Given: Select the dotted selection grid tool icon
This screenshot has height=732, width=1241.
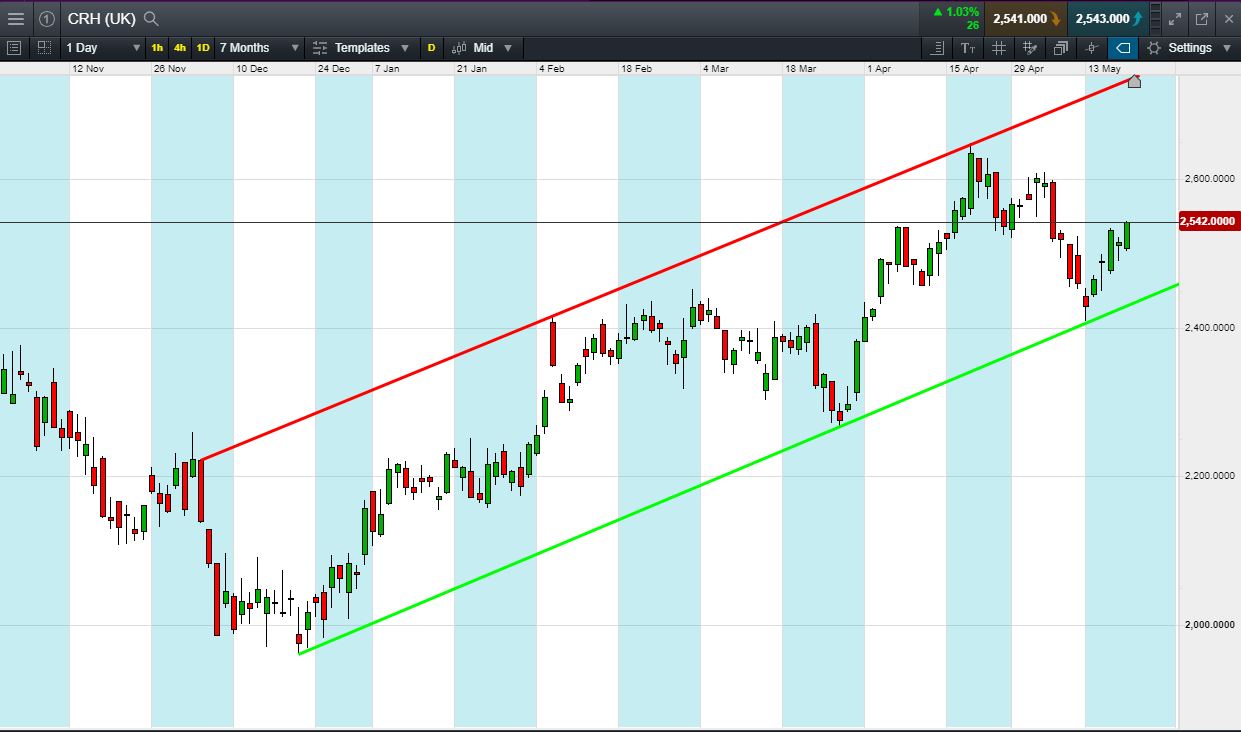Looking at the screenshot, I should 44,47.
